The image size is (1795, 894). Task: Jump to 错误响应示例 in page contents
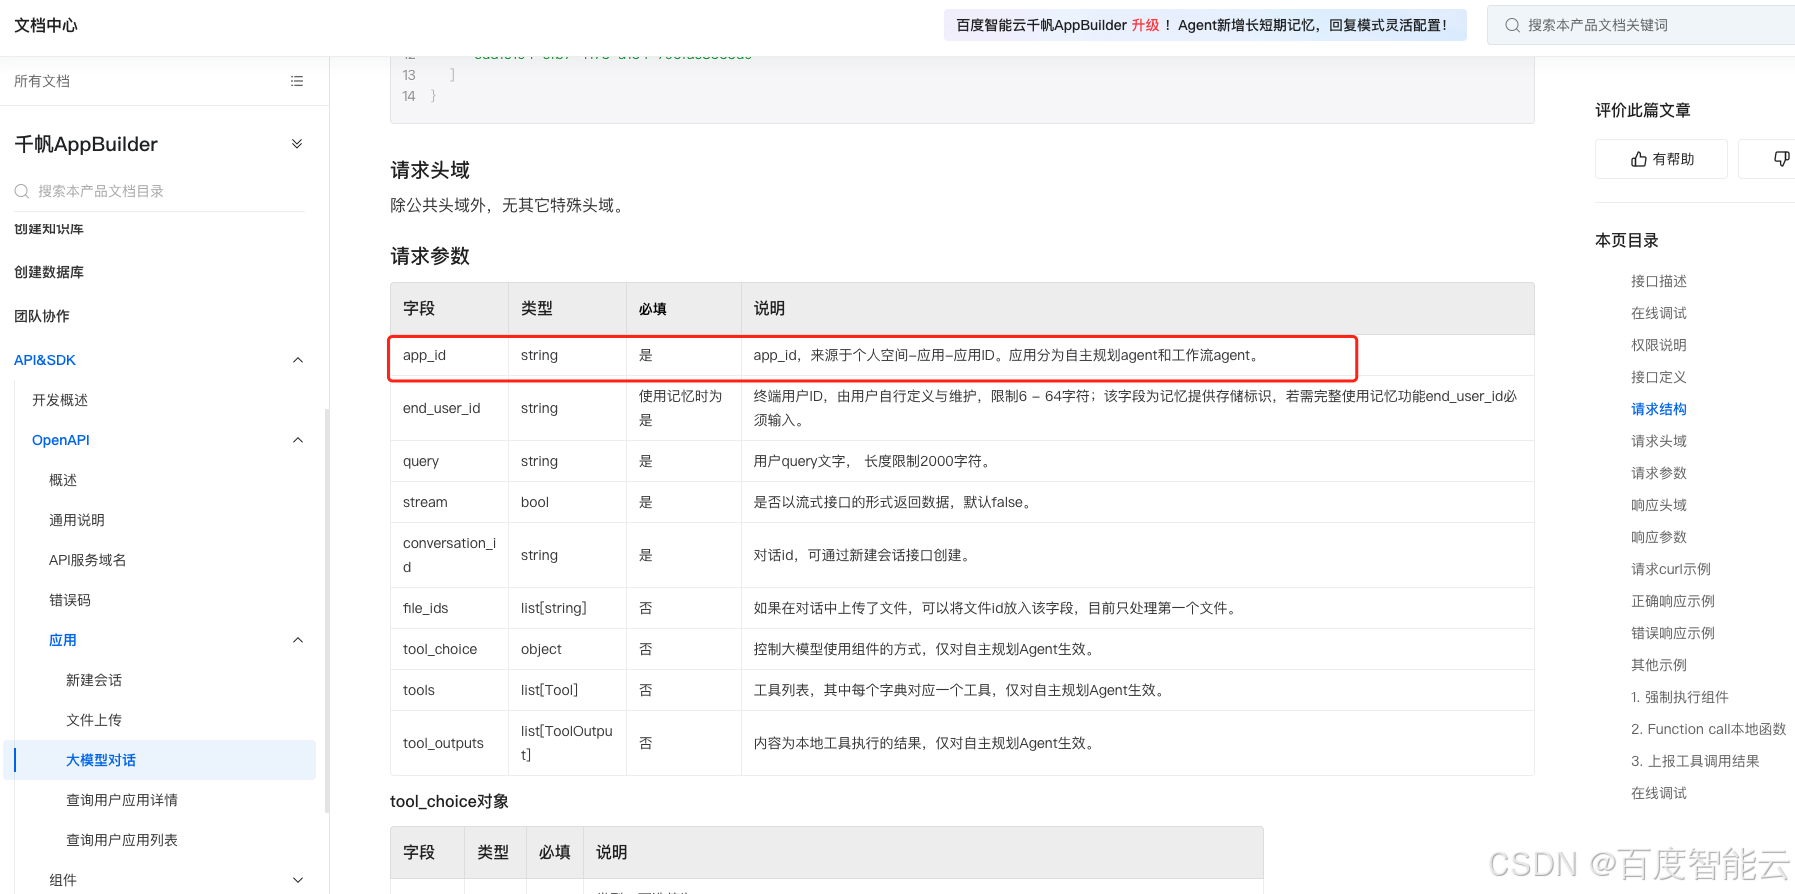pos(1673,633)
